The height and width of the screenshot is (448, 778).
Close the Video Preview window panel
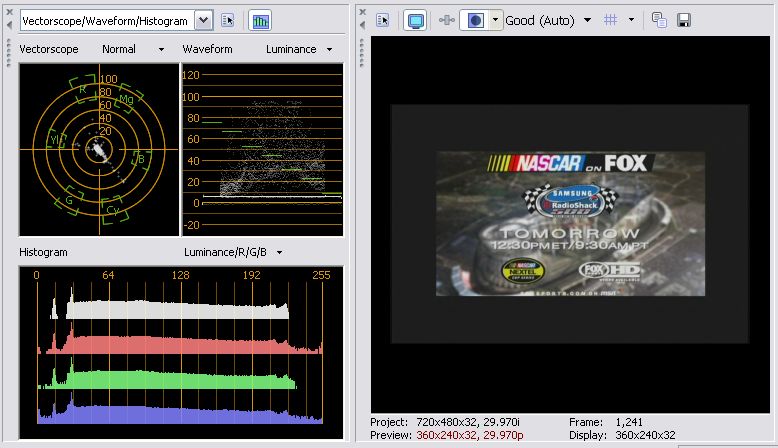363,12
